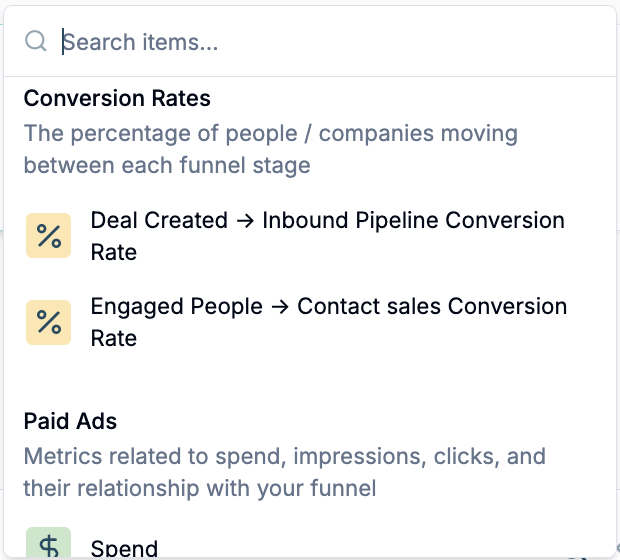The height and width of the screenshot is (560, 620).
Task: Click the arrow symbol in Deal Created item
Action: pyautogui.click(x=245, y=221)
